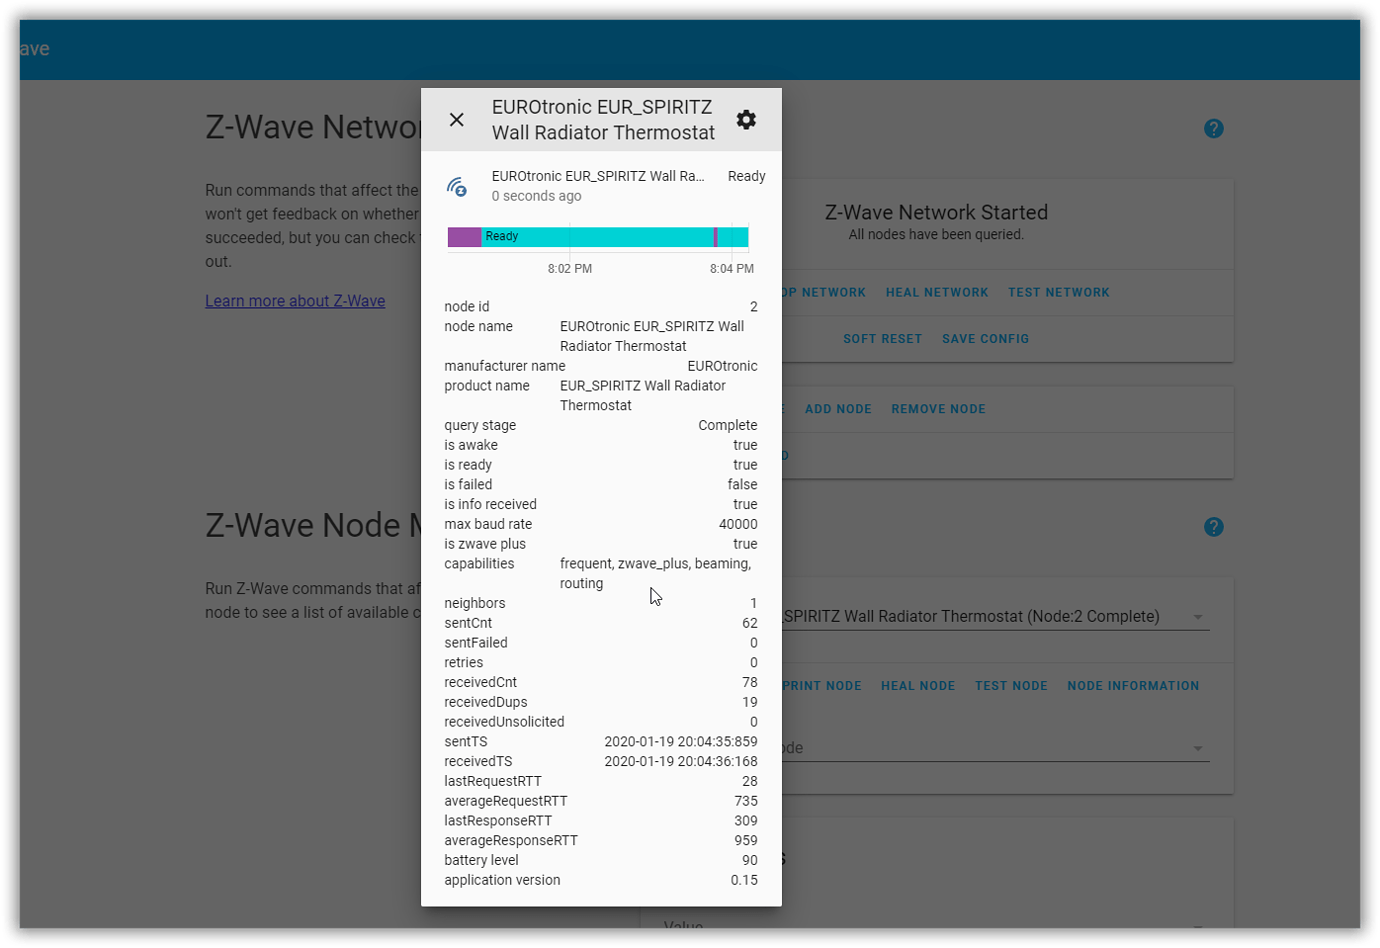Dismiss the thermostat dialog with the X
Screen dimensions: 1380x948
tap(457, 119)
